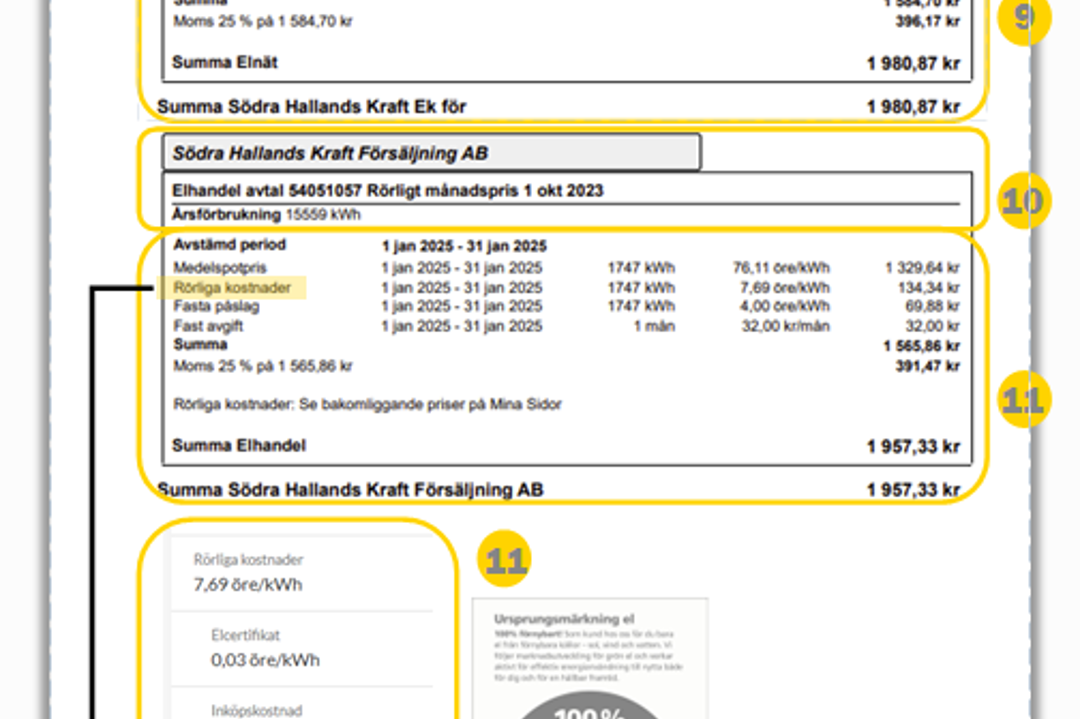Click the Avstämd period heading
The width and height of the screenshot is (1080, 719).
[x=229, y=244]
